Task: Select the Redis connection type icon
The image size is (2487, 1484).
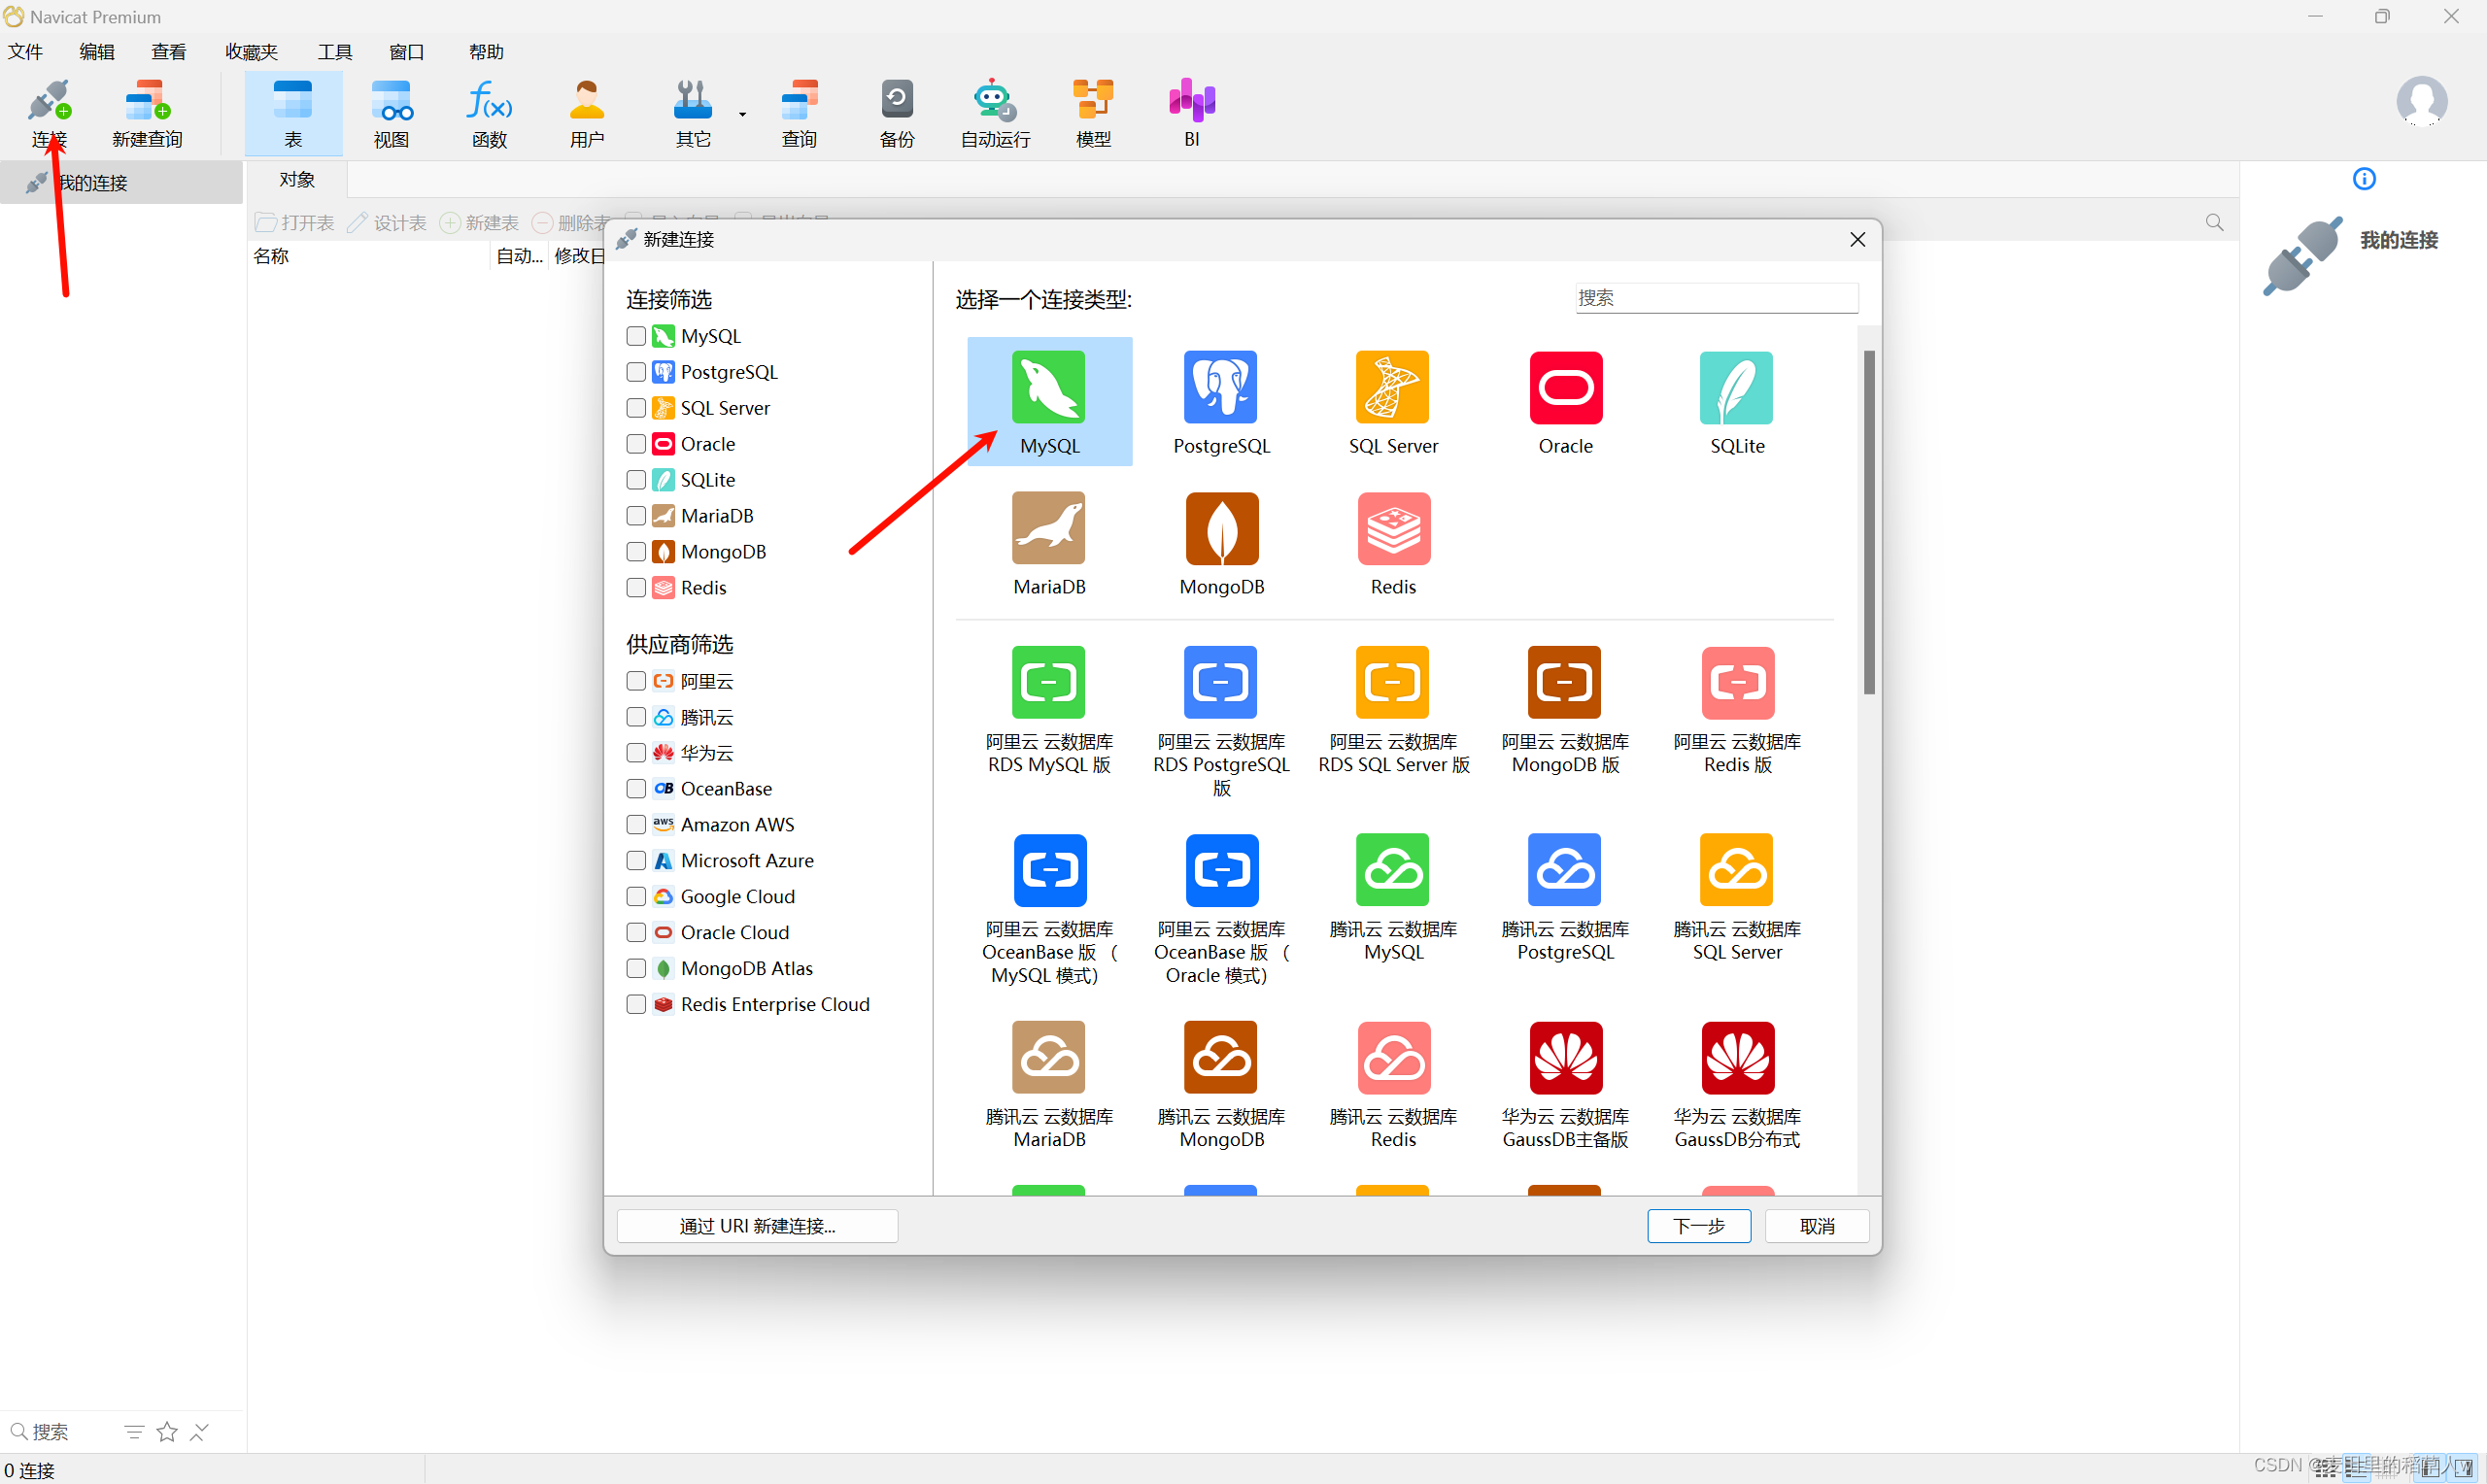Action: [1393, 529]
